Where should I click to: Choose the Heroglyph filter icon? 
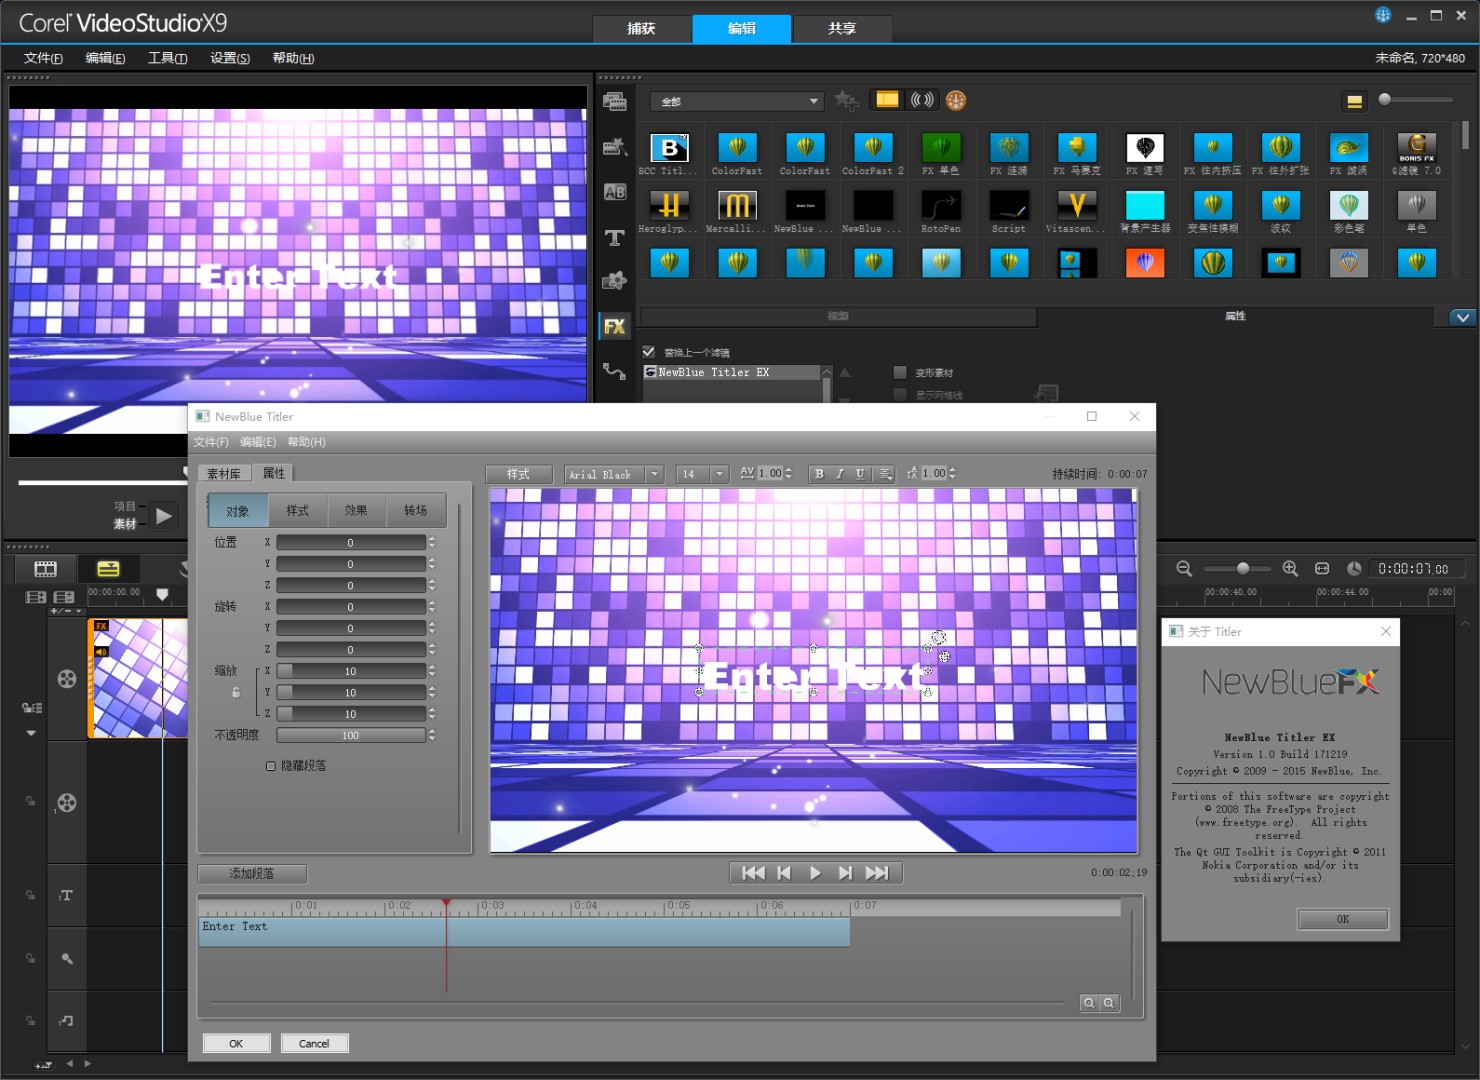point(669,206)
